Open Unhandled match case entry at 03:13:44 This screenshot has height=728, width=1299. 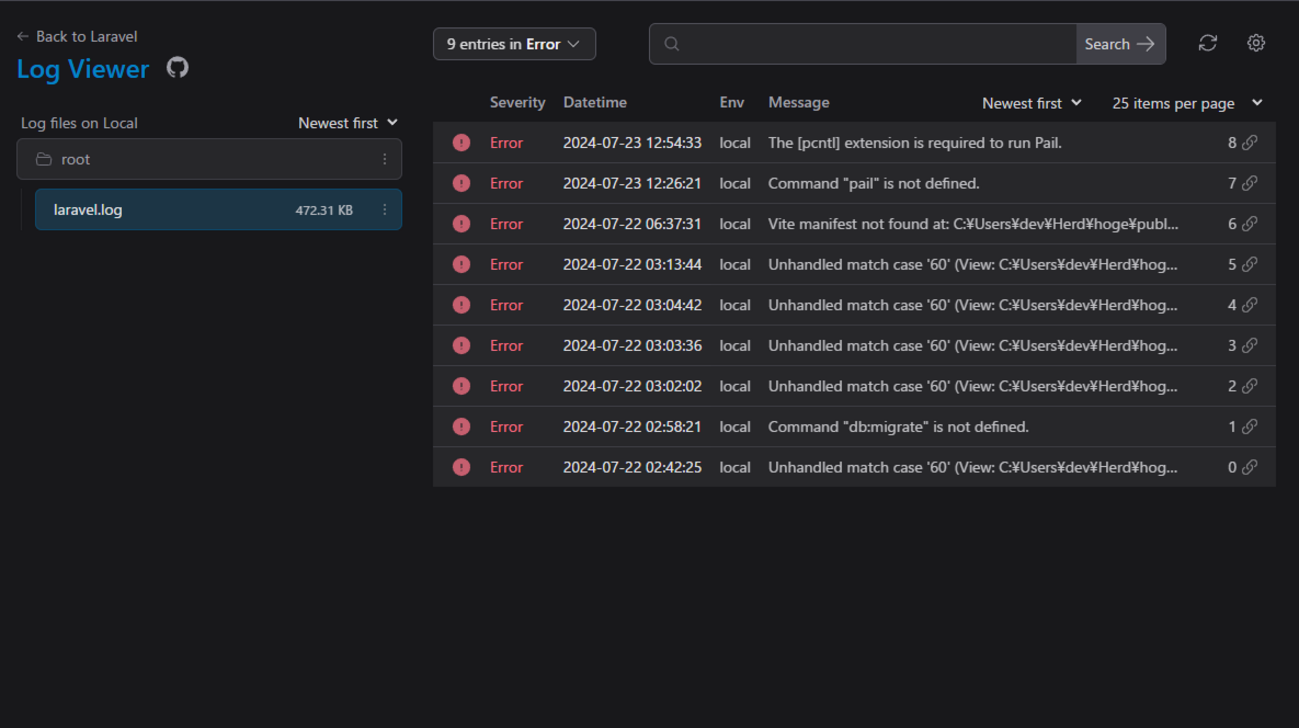854,264
